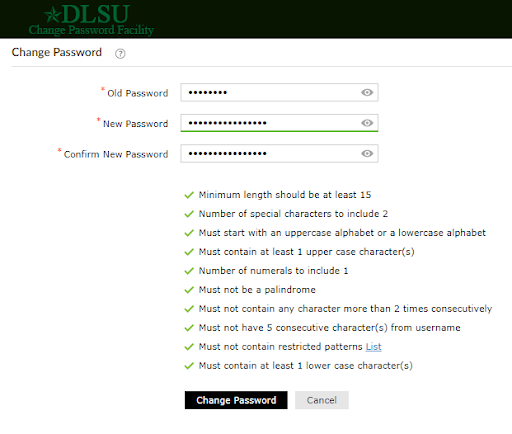Click the lowercase character rule checkmark

(x=189, y=366)
